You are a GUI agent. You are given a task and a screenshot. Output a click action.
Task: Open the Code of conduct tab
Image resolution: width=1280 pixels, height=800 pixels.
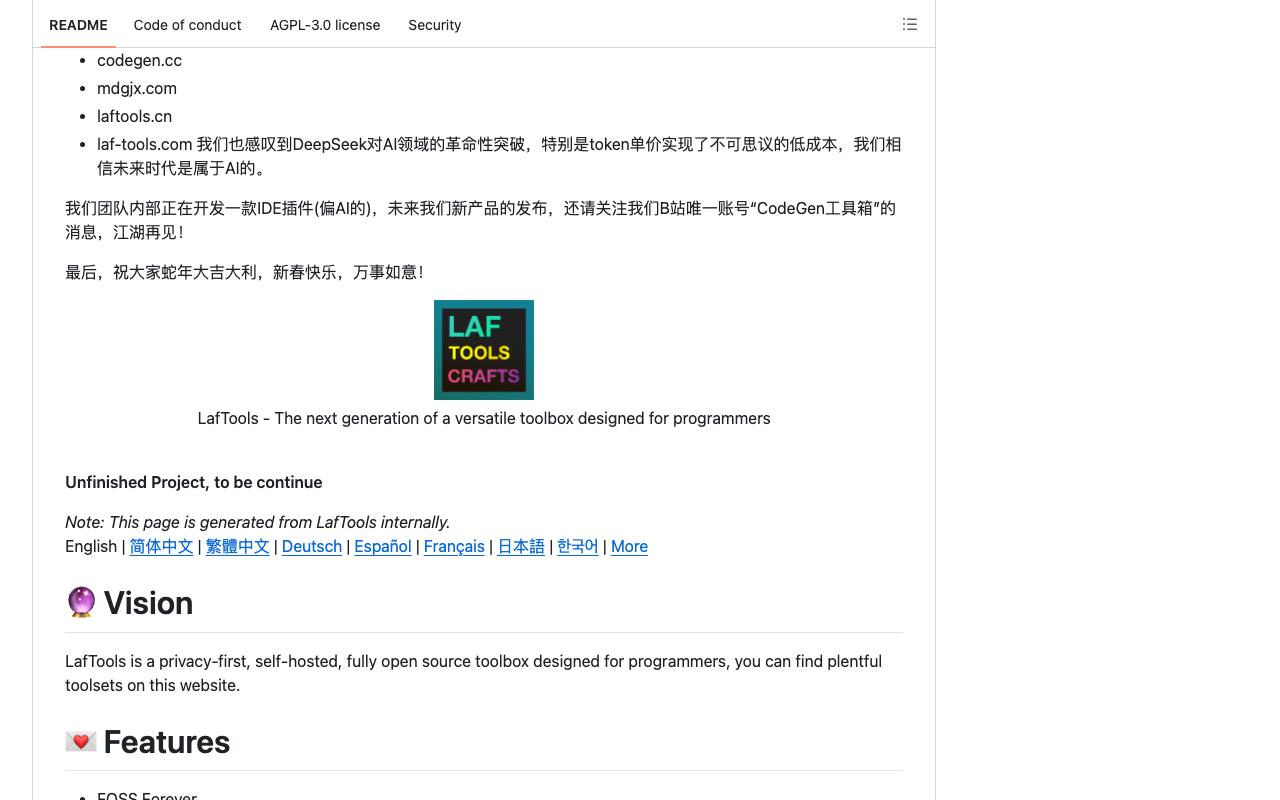point(187,25)
